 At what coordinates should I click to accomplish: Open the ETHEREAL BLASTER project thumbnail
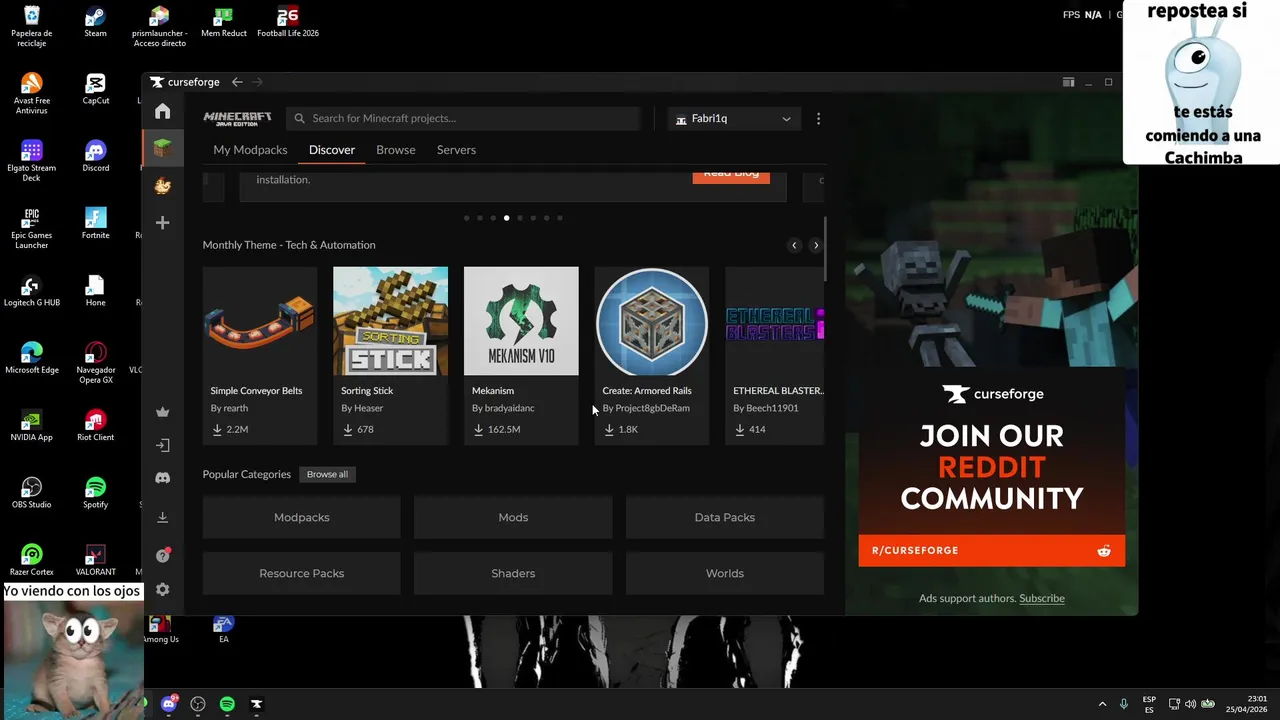pos(775,321)
